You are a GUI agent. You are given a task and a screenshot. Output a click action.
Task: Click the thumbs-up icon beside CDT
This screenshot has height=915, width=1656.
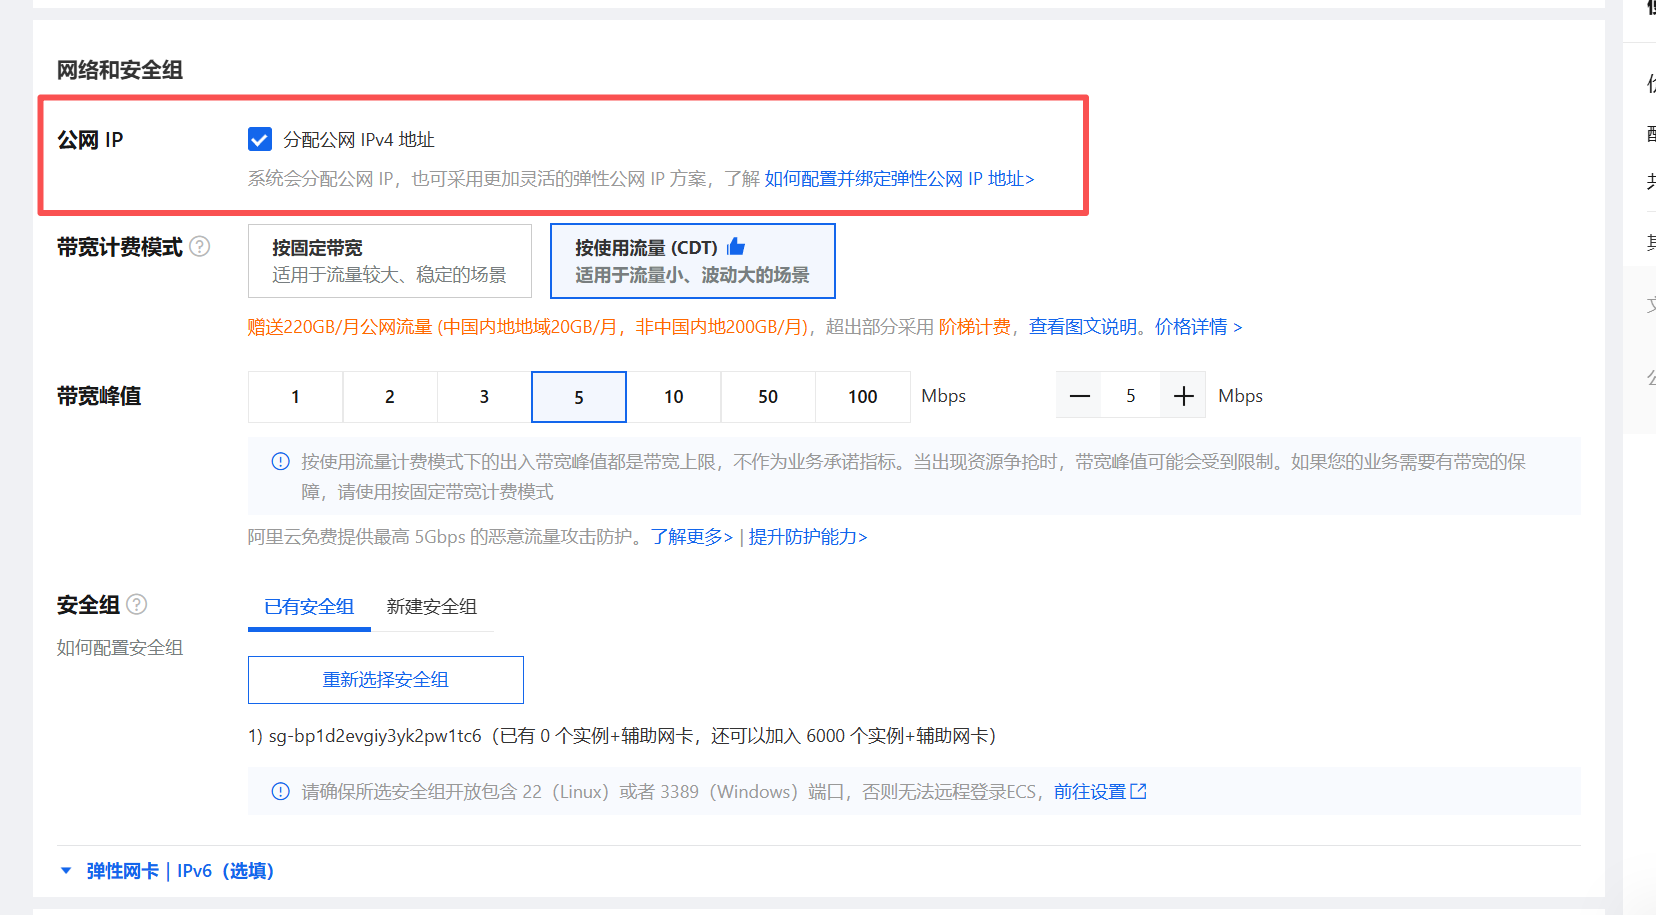[736, 246]
